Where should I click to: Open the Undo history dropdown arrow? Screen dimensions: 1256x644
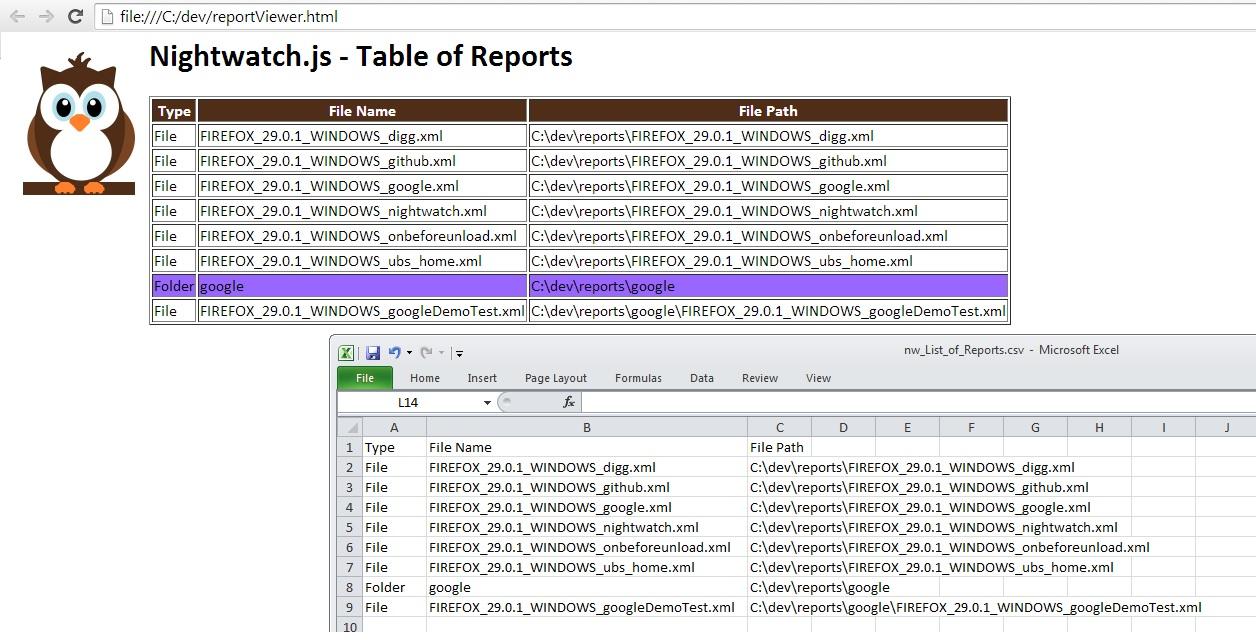pyautogui.click(x=409, y=353)
